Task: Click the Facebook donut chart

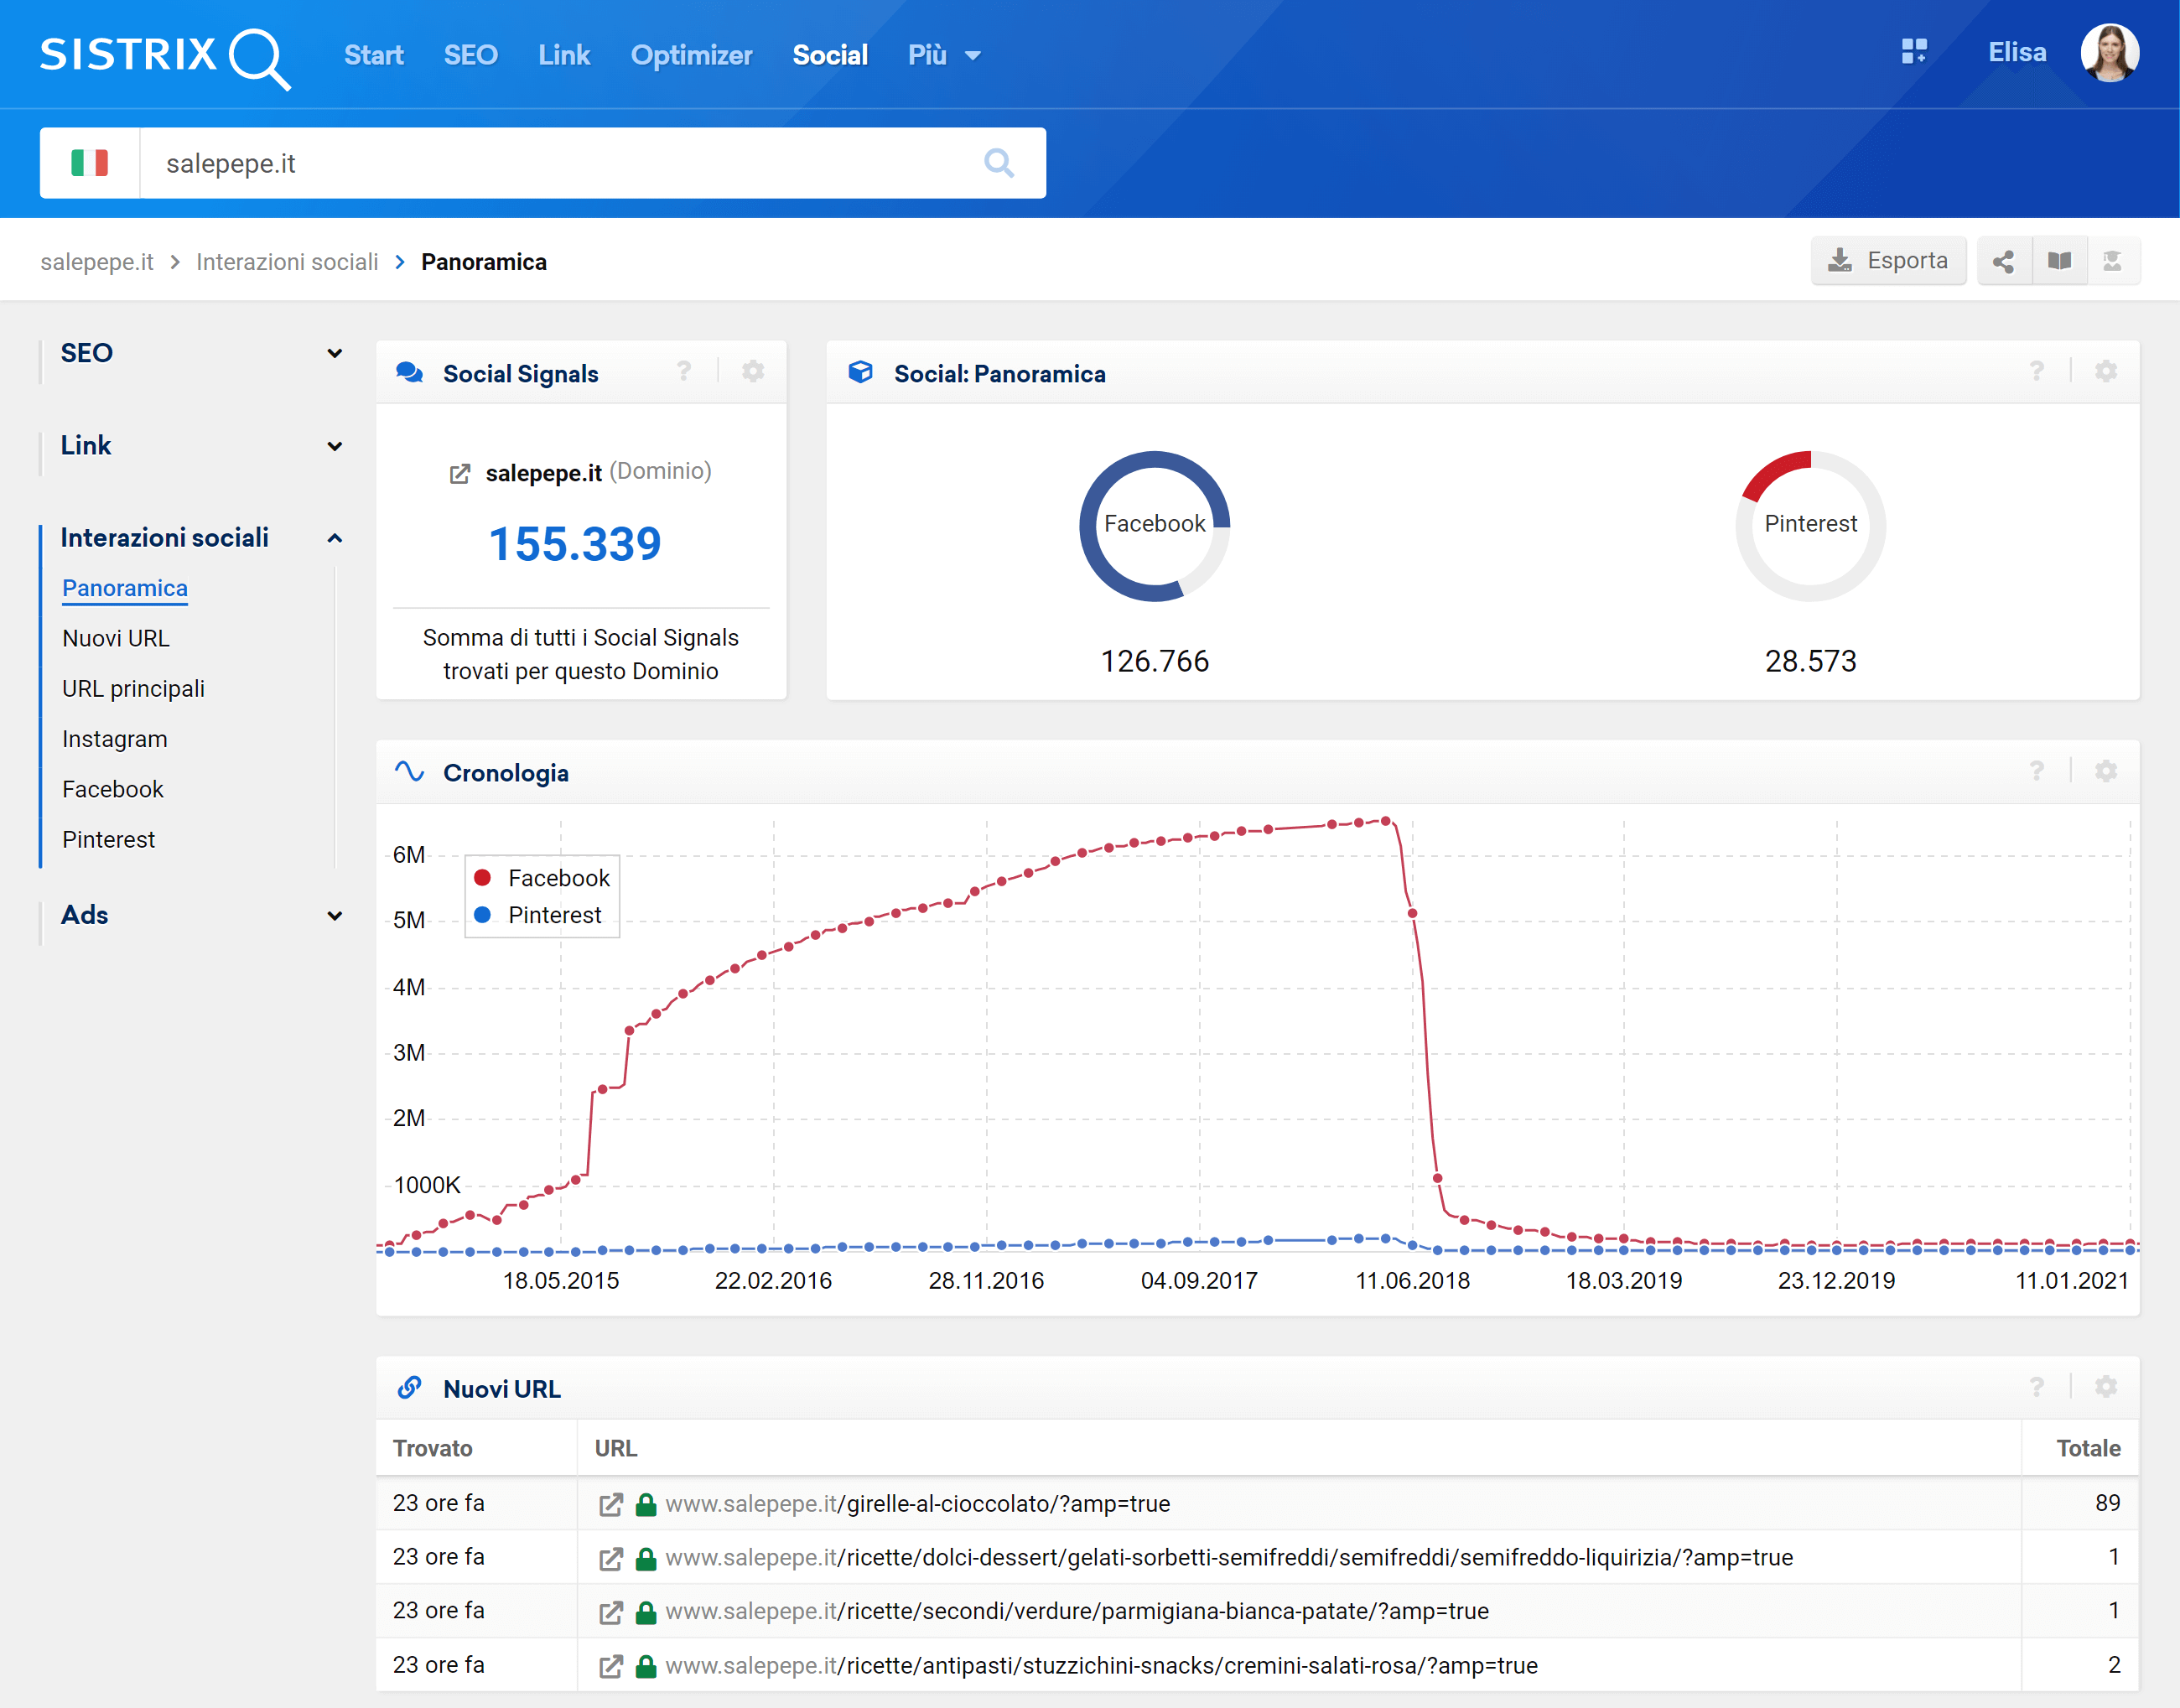Action: coord(1155,526)
